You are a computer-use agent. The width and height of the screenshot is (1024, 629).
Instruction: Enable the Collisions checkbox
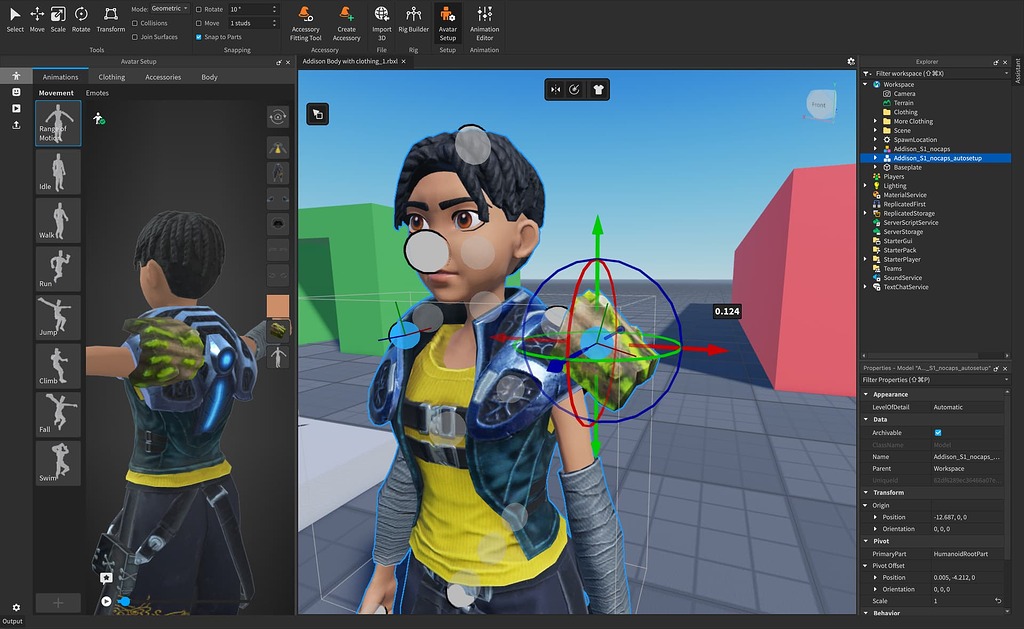tap(133, 23)
